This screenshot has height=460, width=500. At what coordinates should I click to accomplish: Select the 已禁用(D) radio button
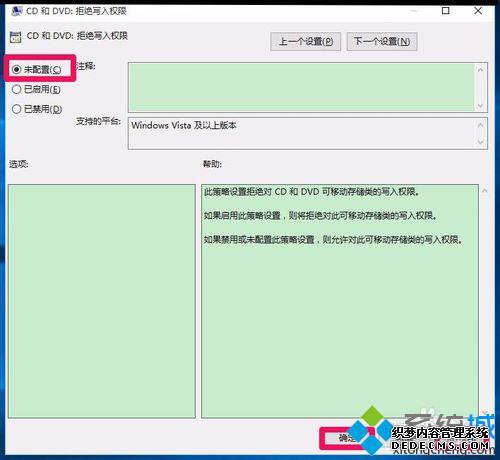(x=37, y=109)
